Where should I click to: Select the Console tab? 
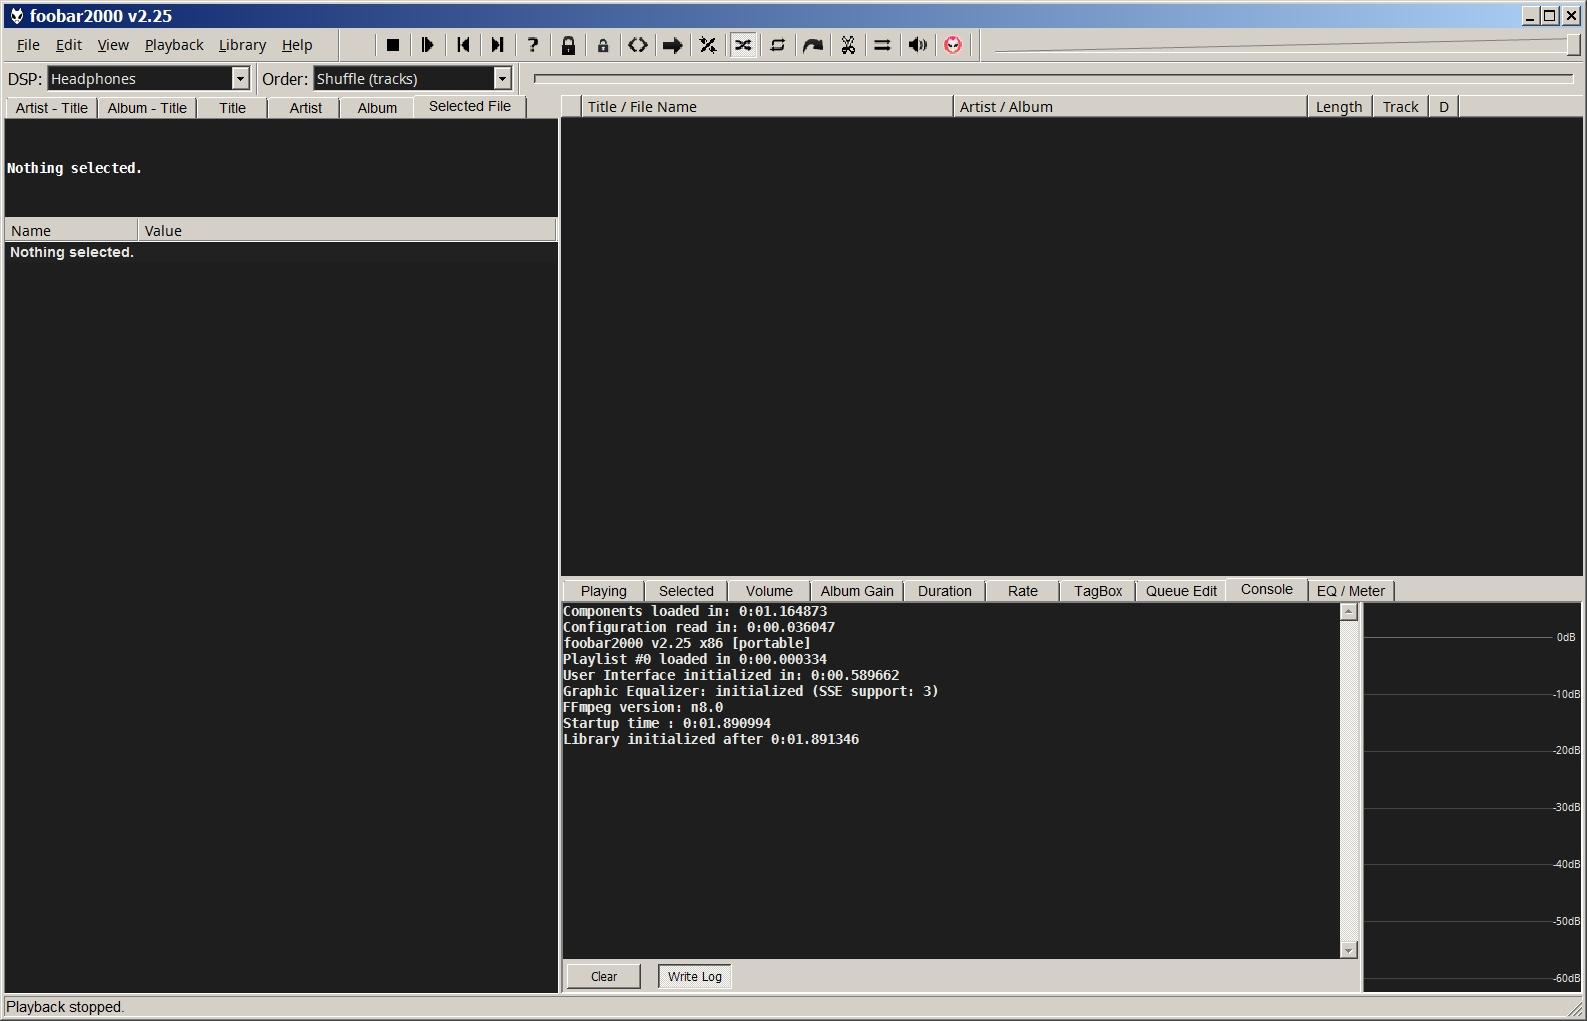click(1267, 589)
